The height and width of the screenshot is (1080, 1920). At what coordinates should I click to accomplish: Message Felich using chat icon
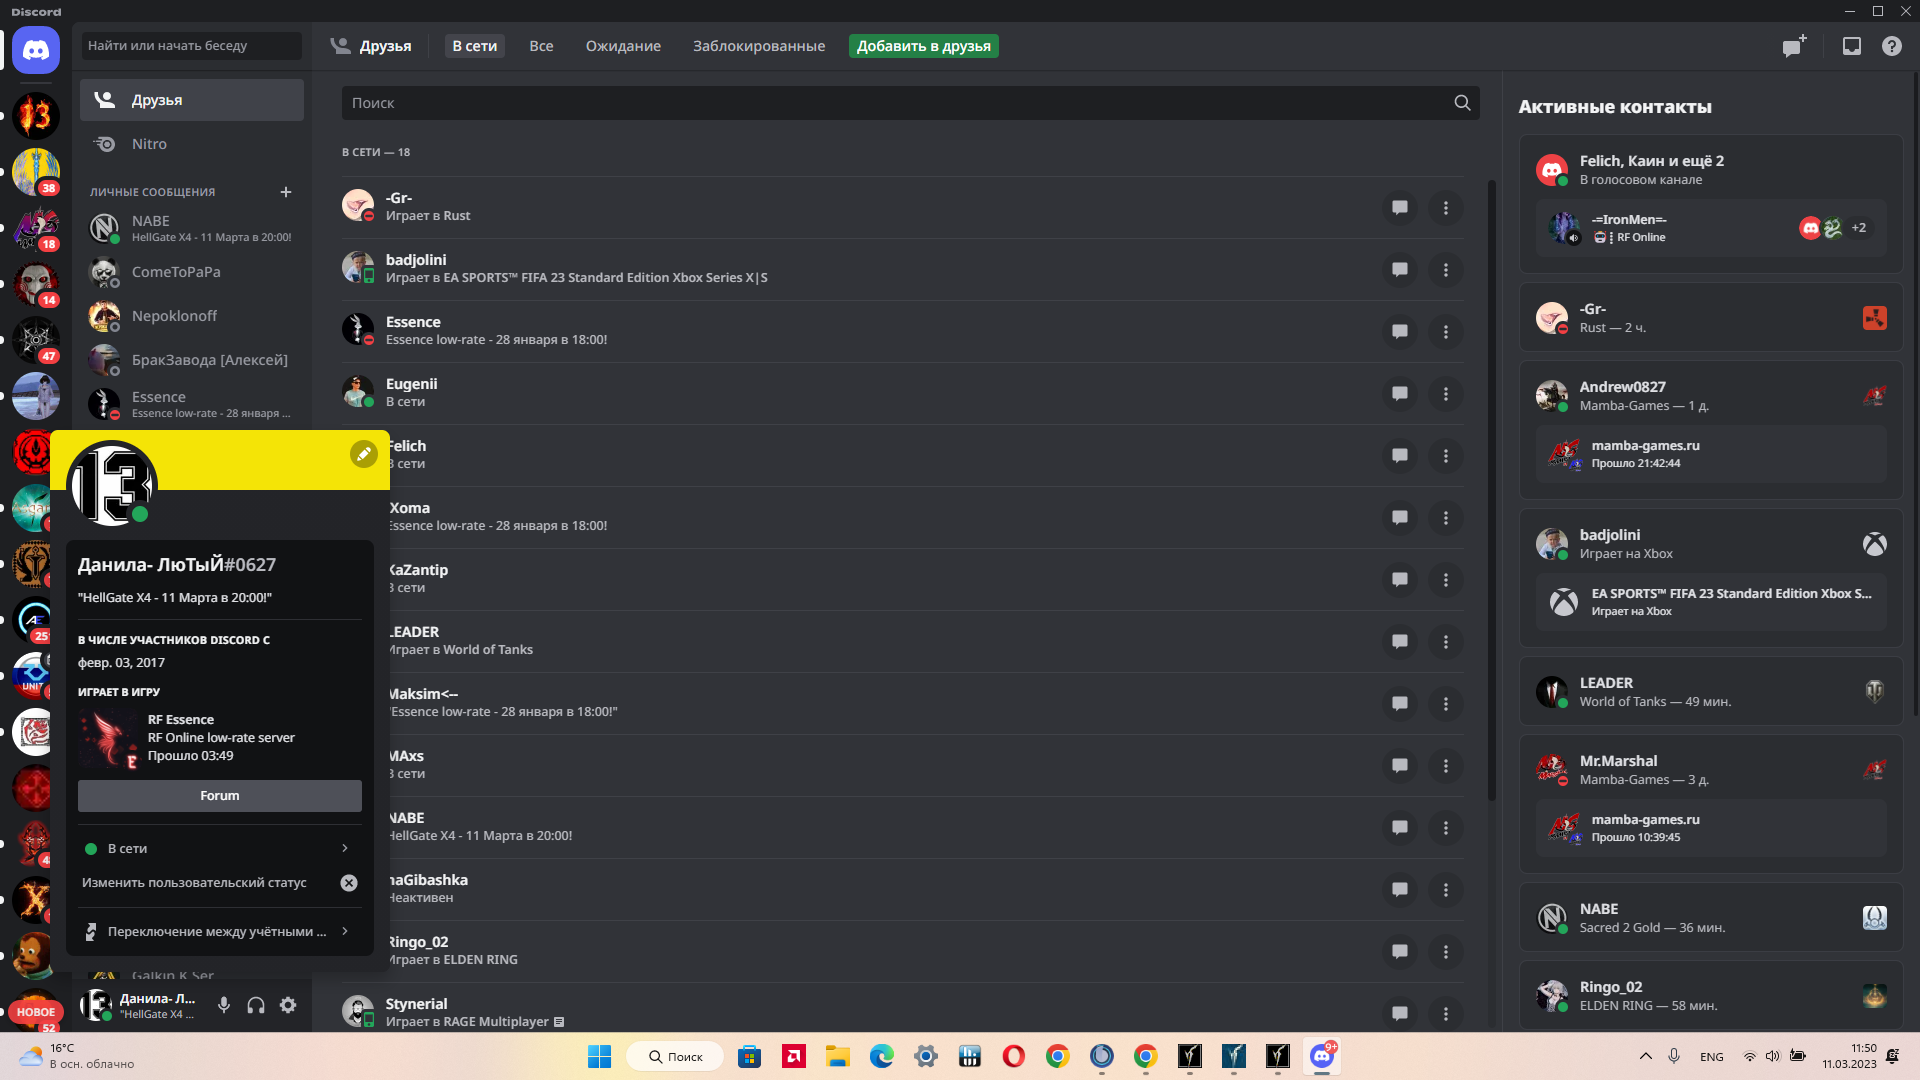tap(1400, 456)
